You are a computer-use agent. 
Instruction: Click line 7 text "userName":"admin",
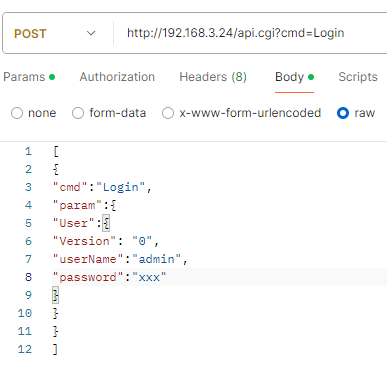click(120, 259)
